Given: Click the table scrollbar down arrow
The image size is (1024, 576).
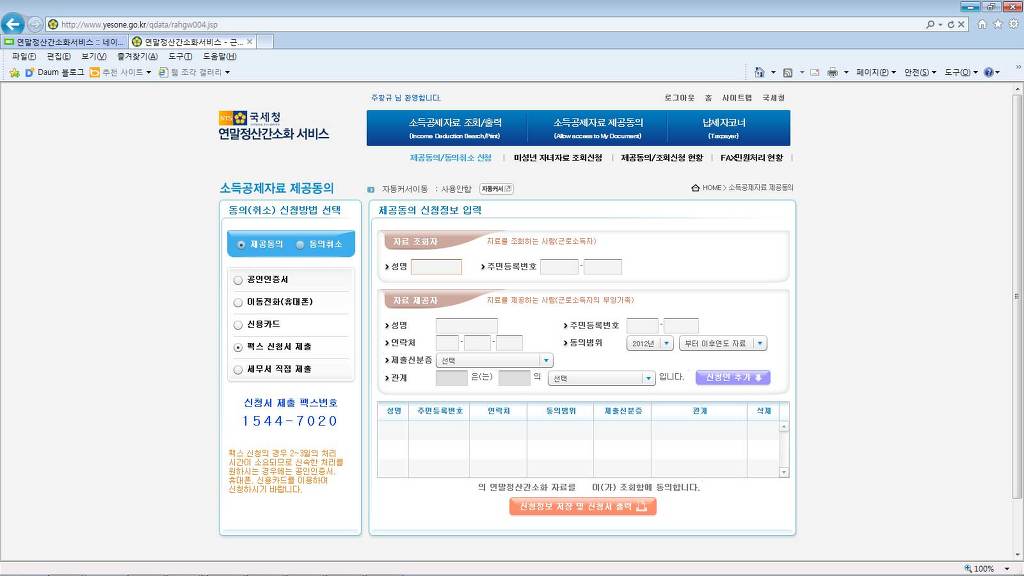Looking at the screenshot, I should 784,472.
